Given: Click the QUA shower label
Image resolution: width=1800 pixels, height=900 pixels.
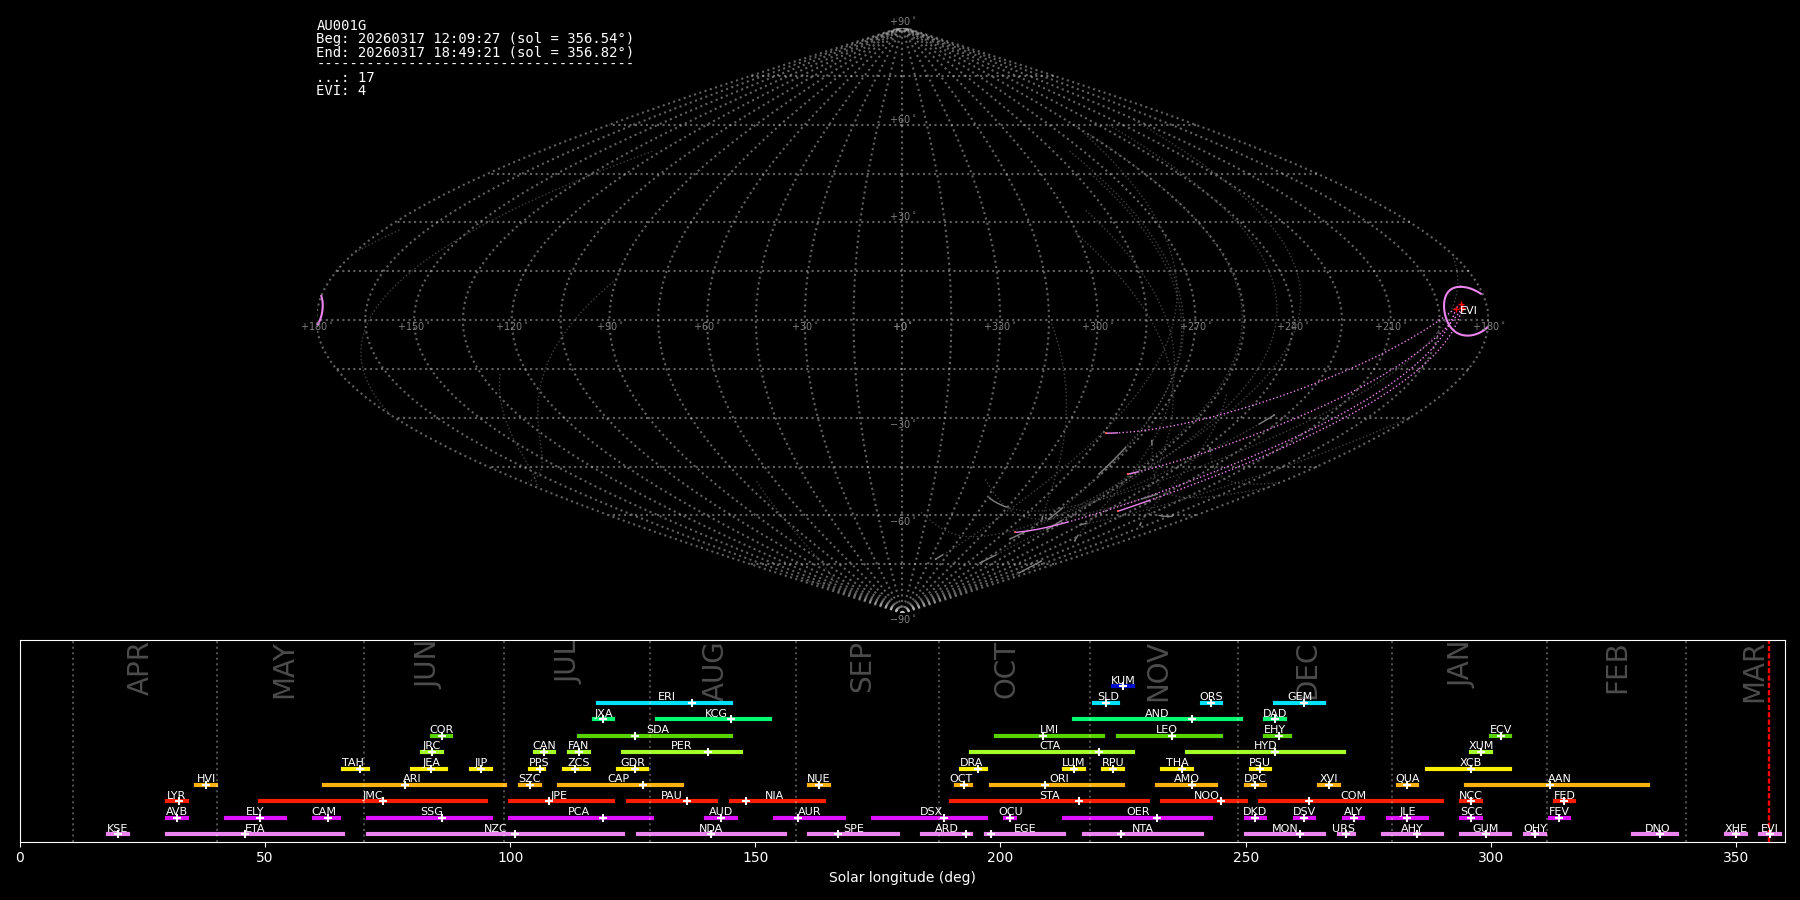Looking at the screenshot, I should pos(1407,779).
